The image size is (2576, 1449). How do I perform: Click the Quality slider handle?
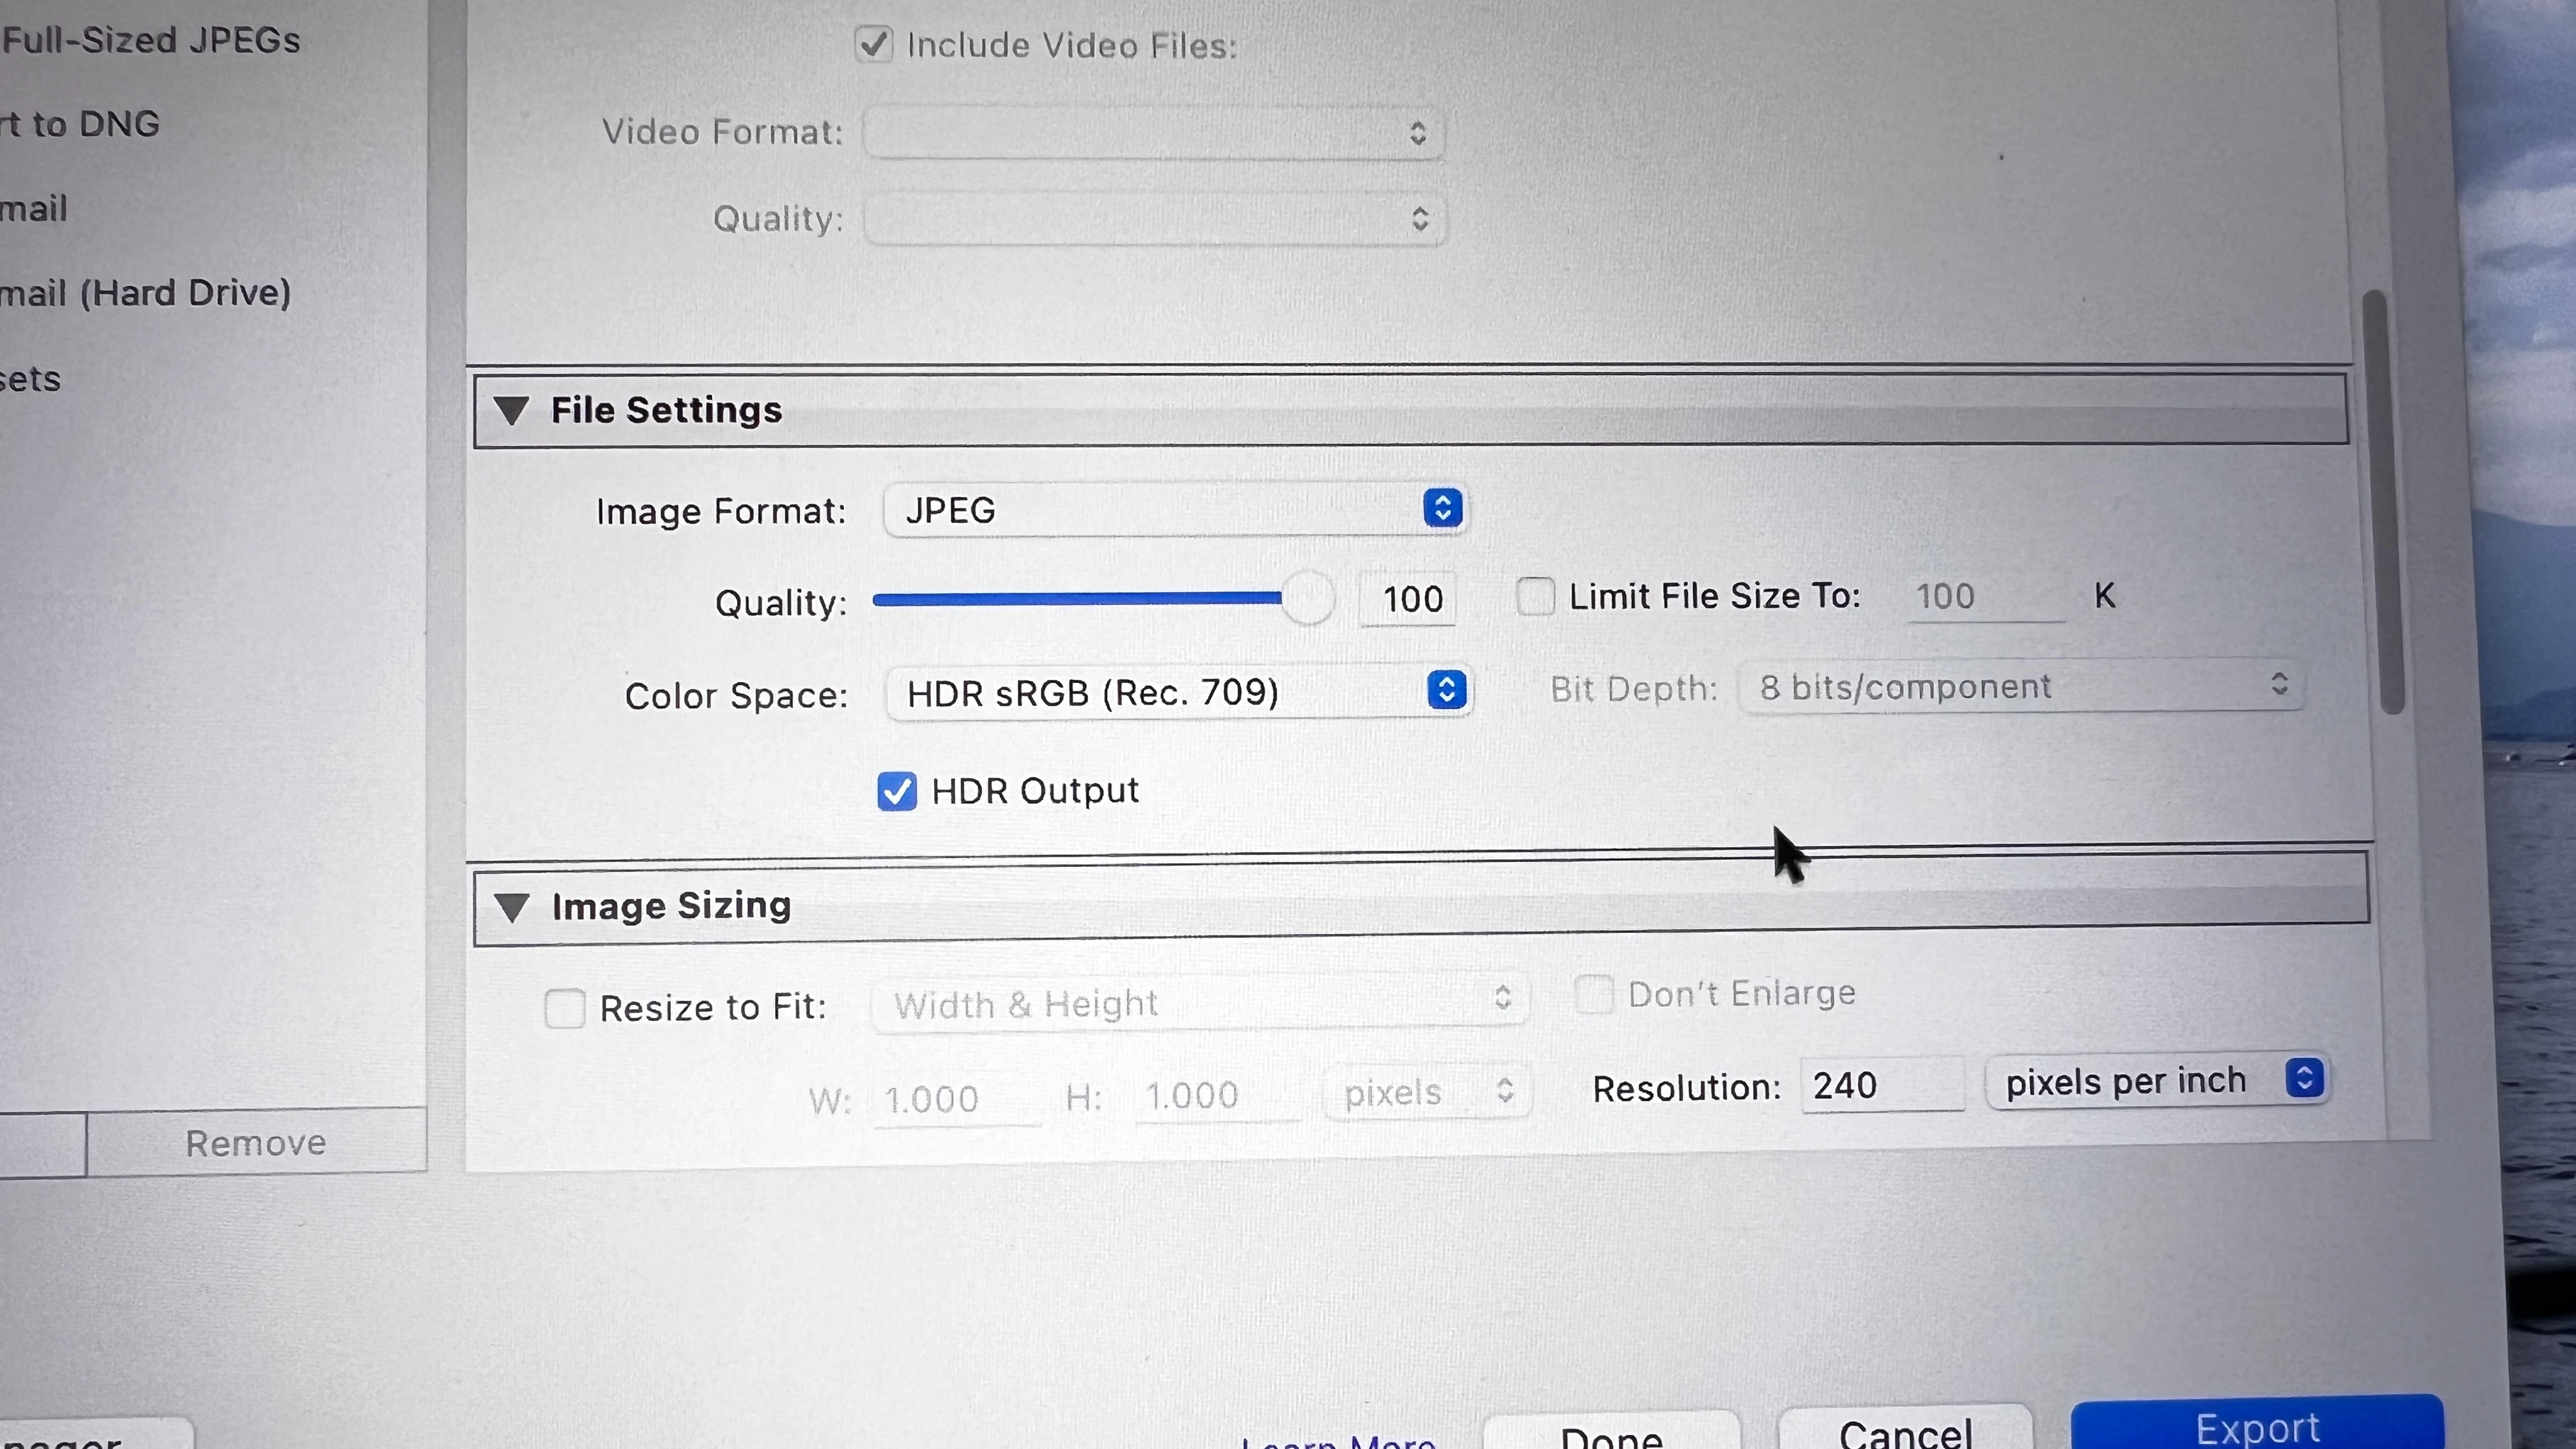[x=1307, y=599]
